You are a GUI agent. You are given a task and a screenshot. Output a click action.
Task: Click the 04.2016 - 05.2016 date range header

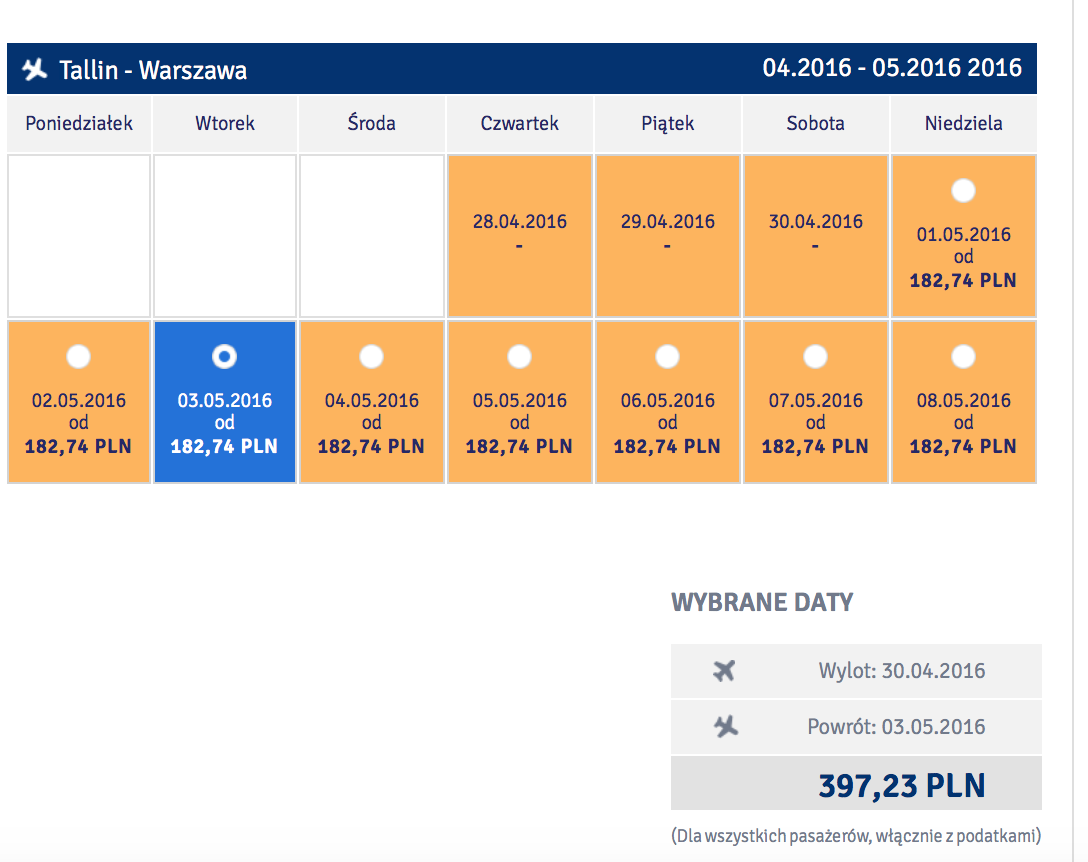click(892, 68)
